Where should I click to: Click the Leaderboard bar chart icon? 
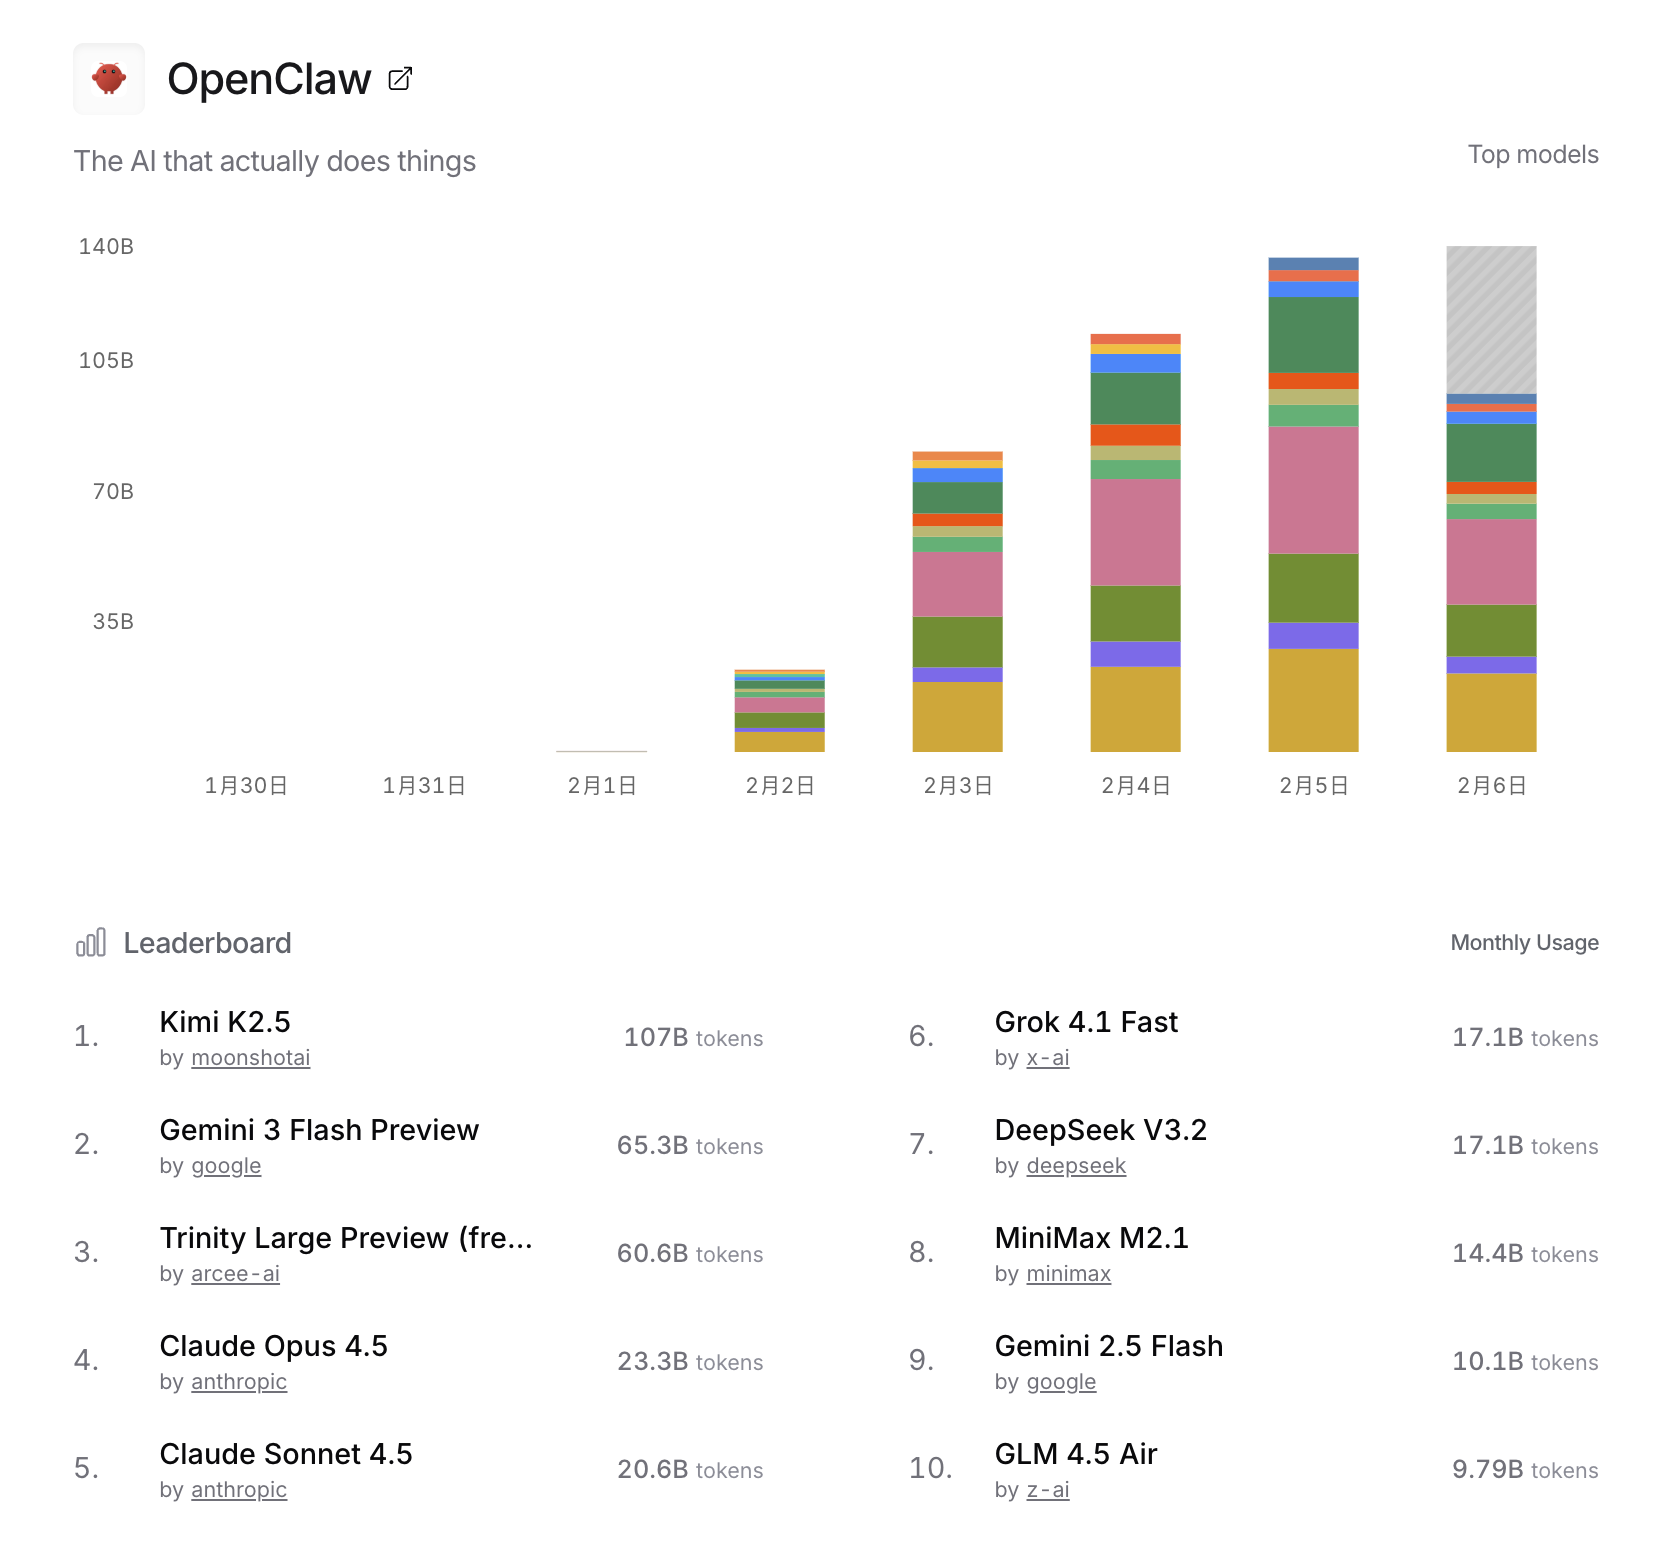(91, 943)
